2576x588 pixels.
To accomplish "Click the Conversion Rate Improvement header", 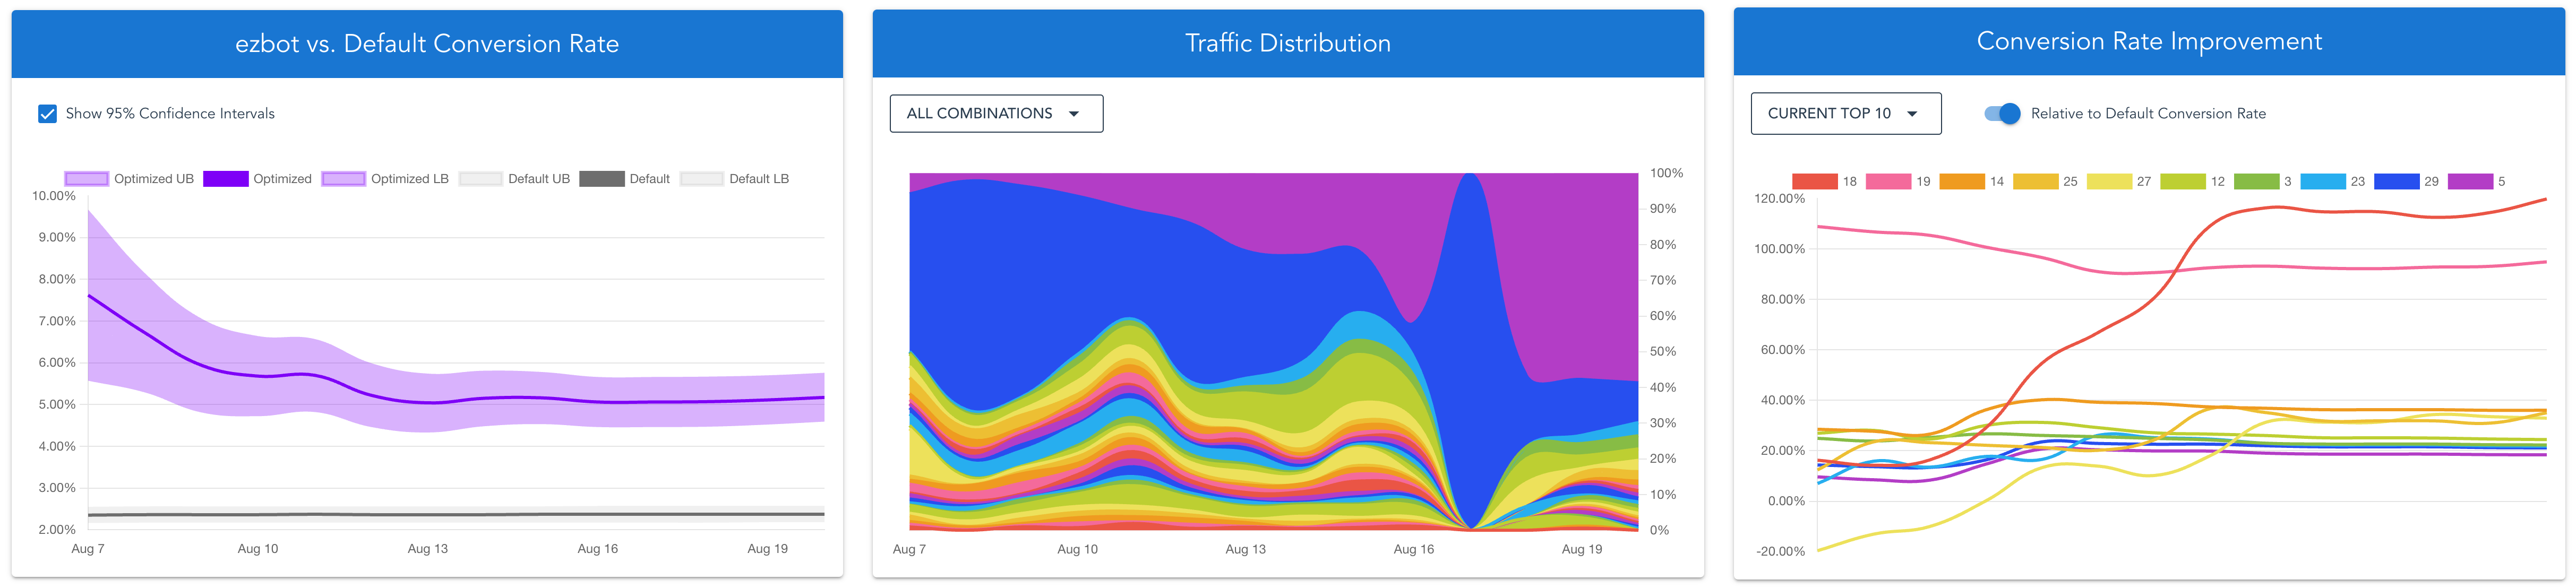I will (2149, 41).
